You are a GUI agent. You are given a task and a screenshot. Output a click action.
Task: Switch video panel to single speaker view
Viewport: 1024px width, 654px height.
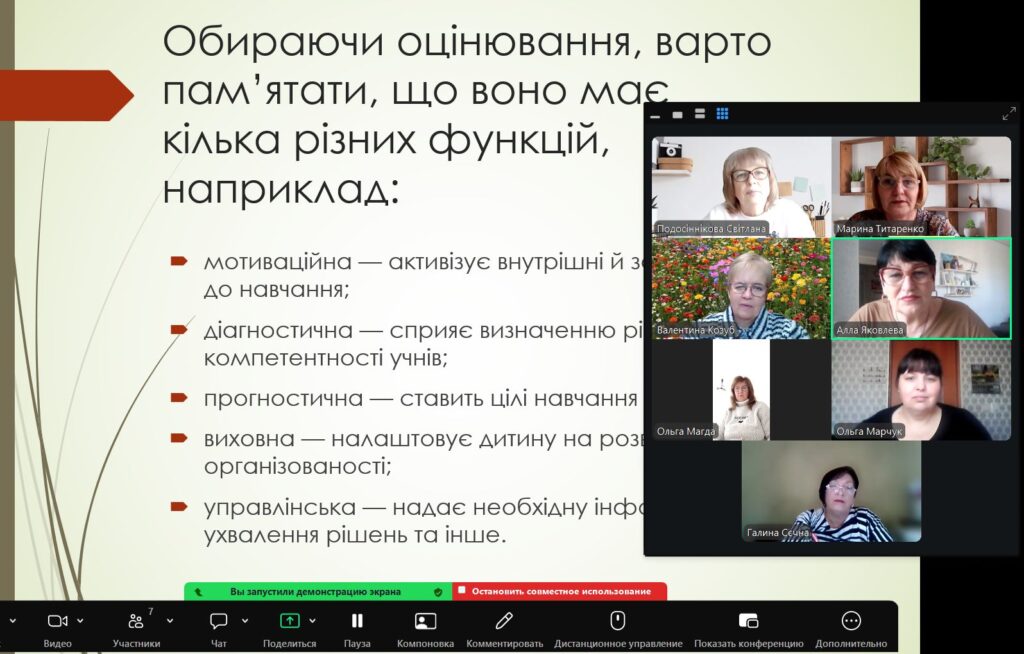tap(677, 114)
